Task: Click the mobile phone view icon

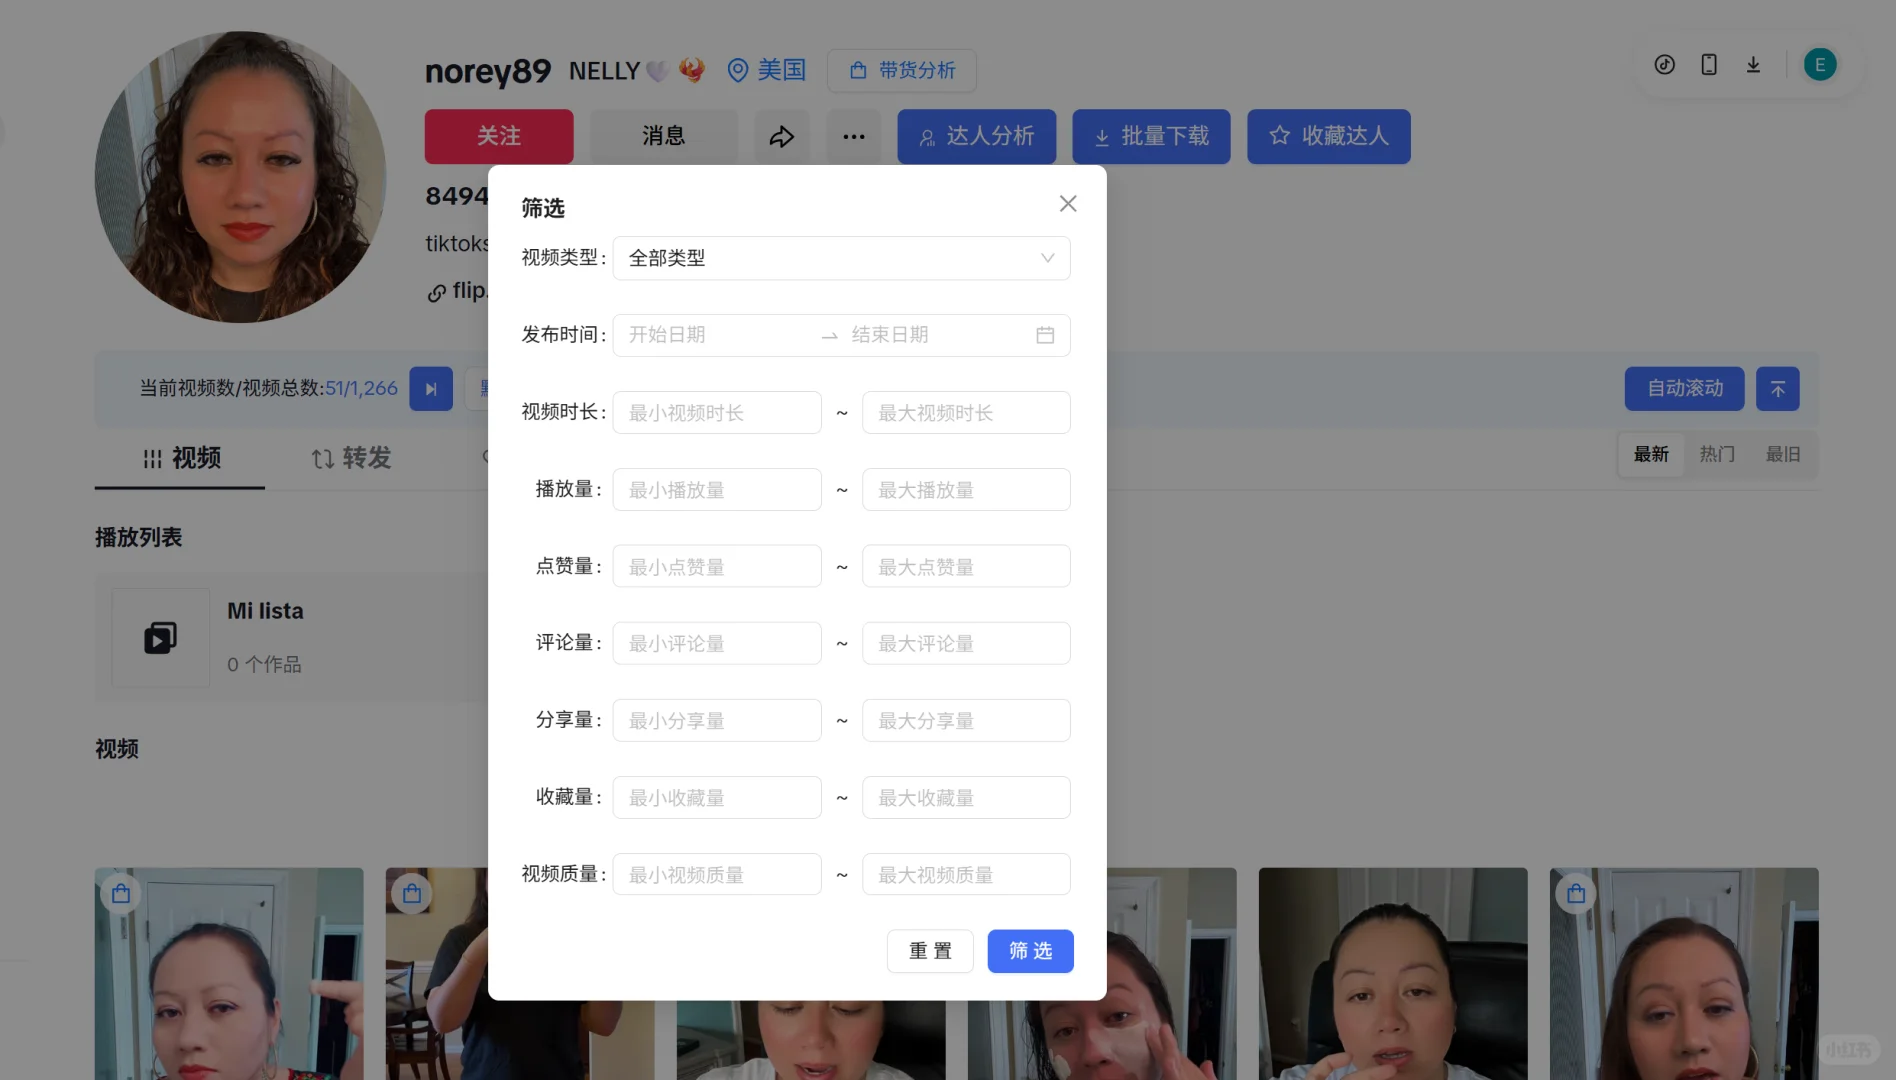Action: pos(1708,64)
